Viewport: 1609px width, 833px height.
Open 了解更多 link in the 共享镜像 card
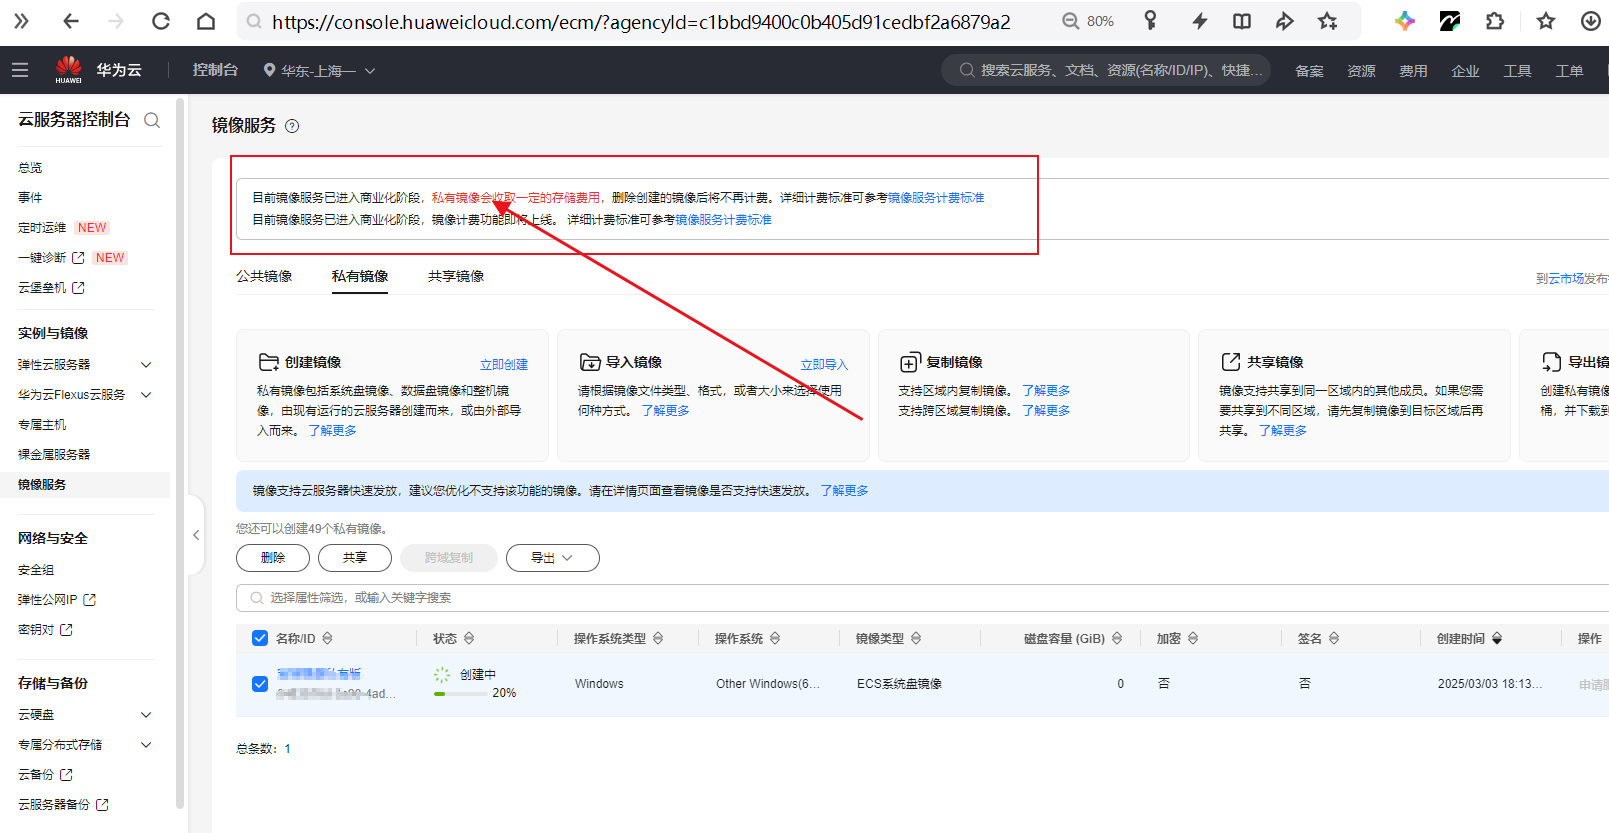click(x=1283, y=431)
